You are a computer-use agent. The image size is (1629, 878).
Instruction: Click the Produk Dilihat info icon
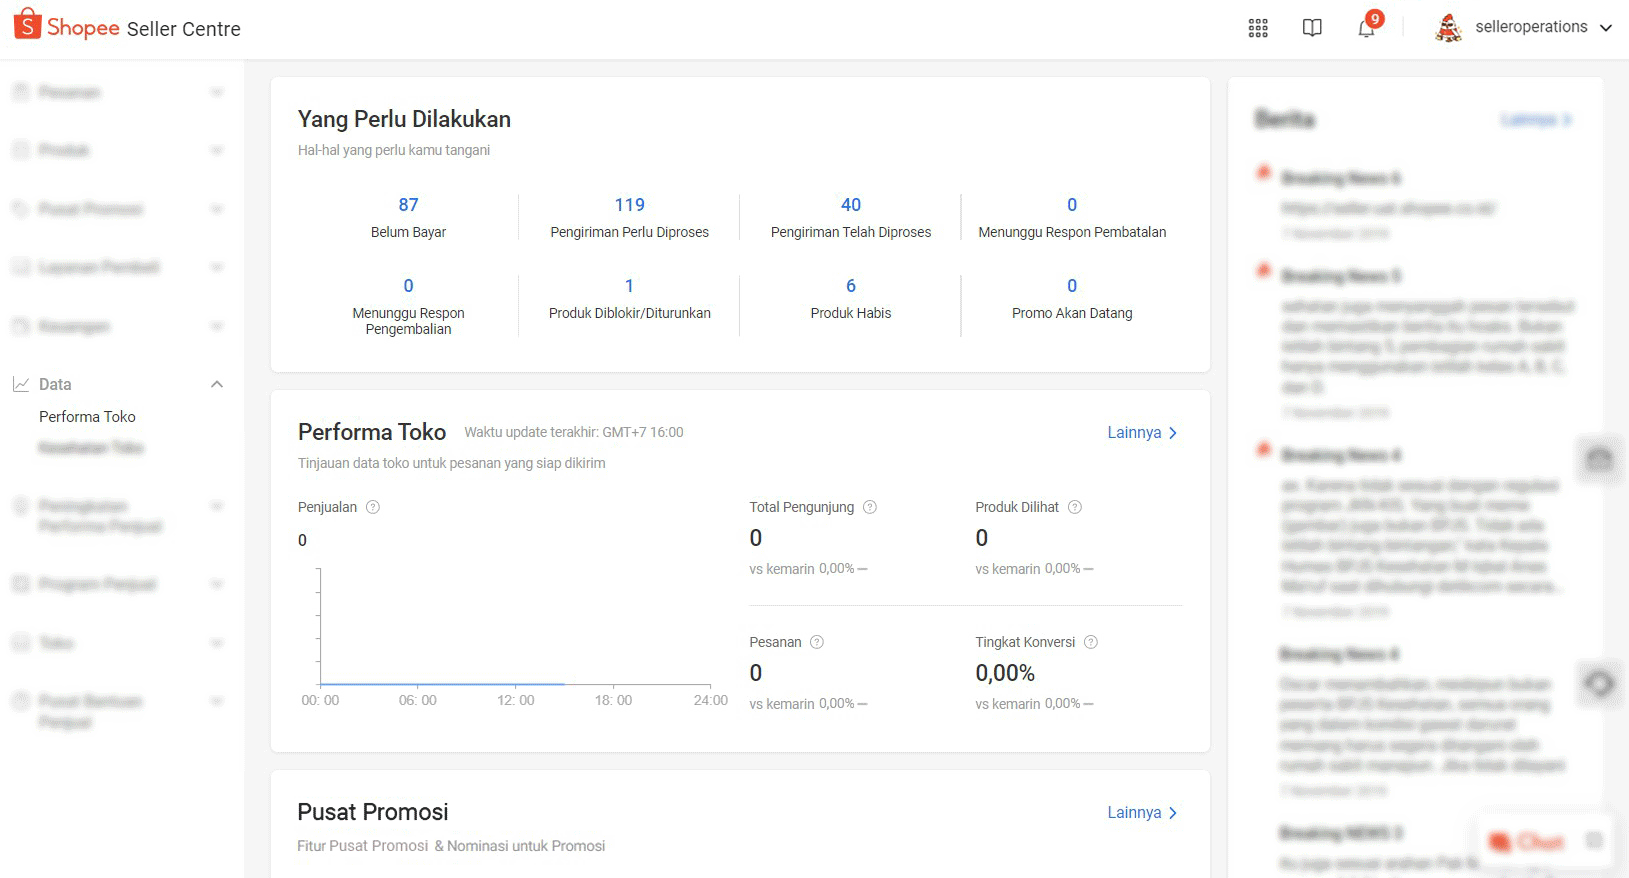[1075, 507]
